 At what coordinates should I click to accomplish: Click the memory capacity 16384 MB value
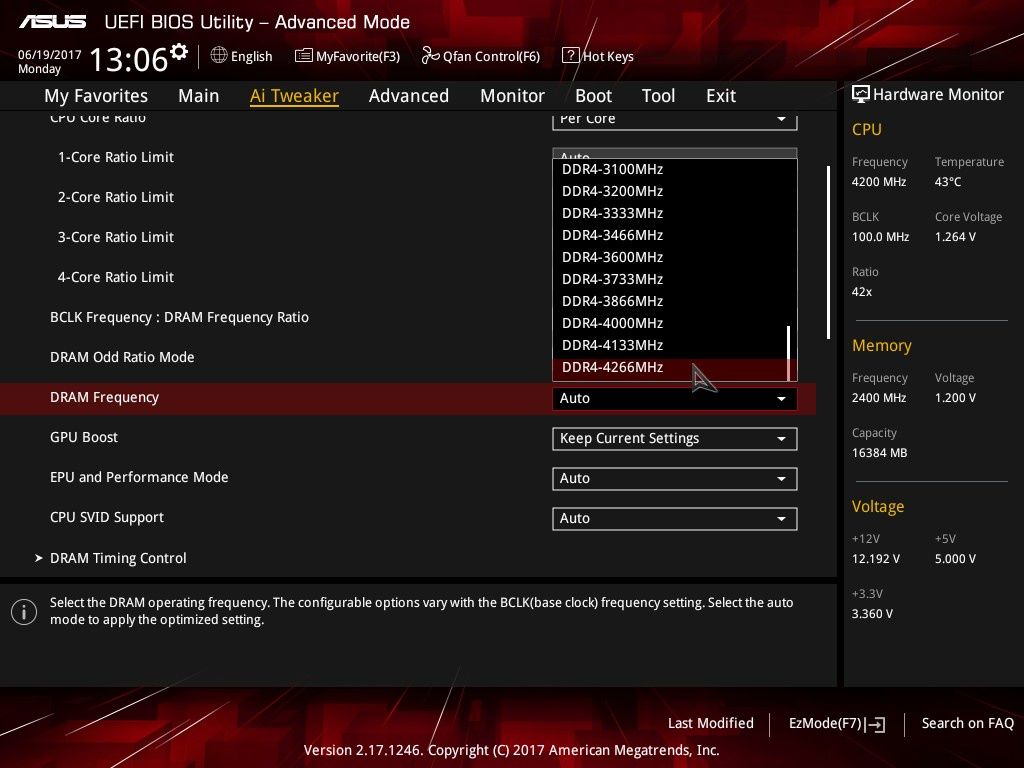tap(880, 453)
